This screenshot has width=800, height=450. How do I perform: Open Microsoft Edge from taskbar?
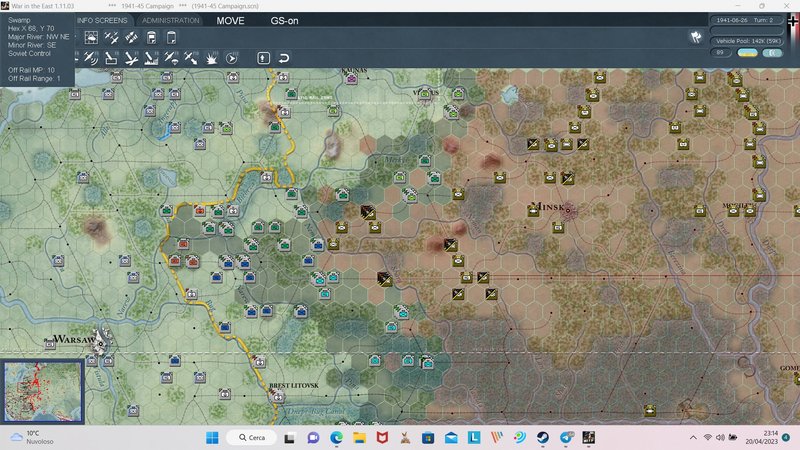pos(336,438)
